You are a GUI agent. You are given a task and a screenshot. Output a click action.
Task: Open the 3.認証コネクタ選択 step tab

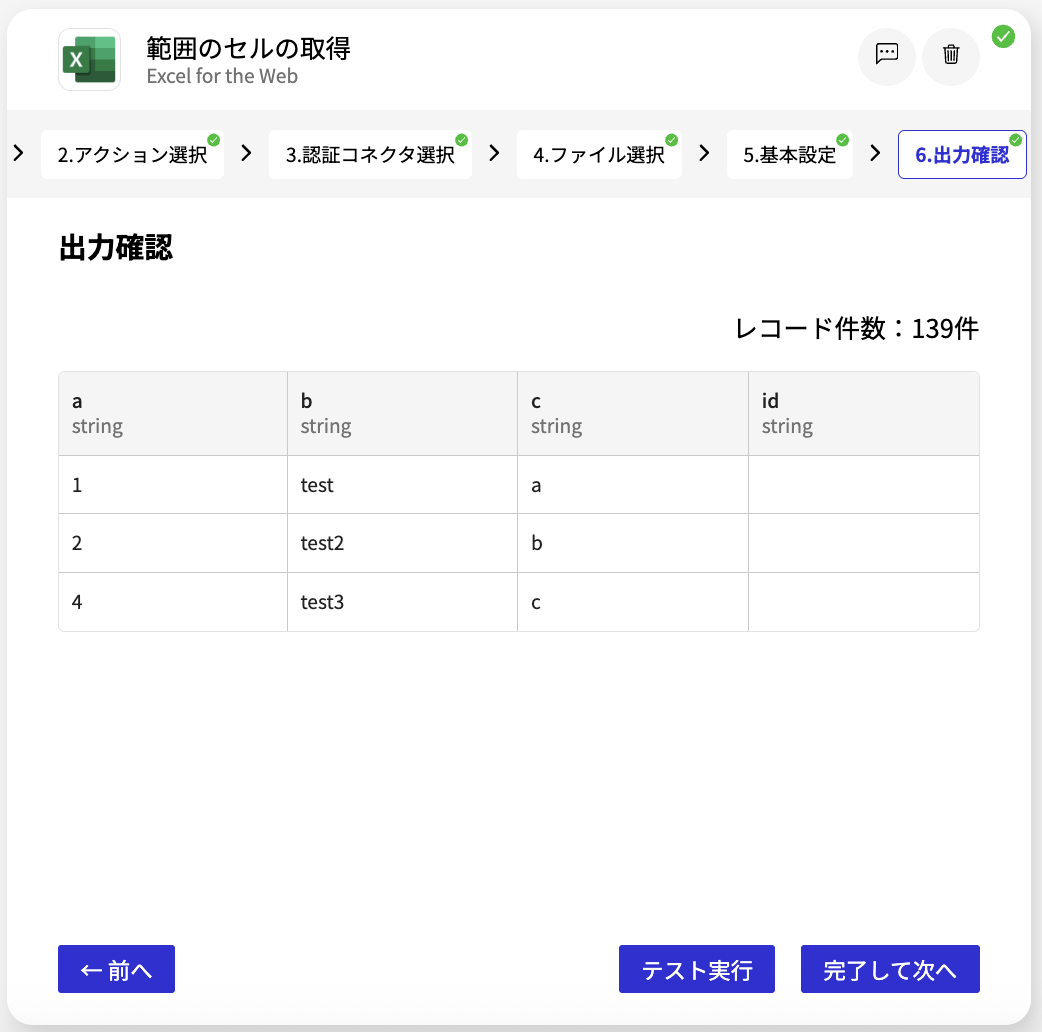pyautogui.click(x=370, y=155)
